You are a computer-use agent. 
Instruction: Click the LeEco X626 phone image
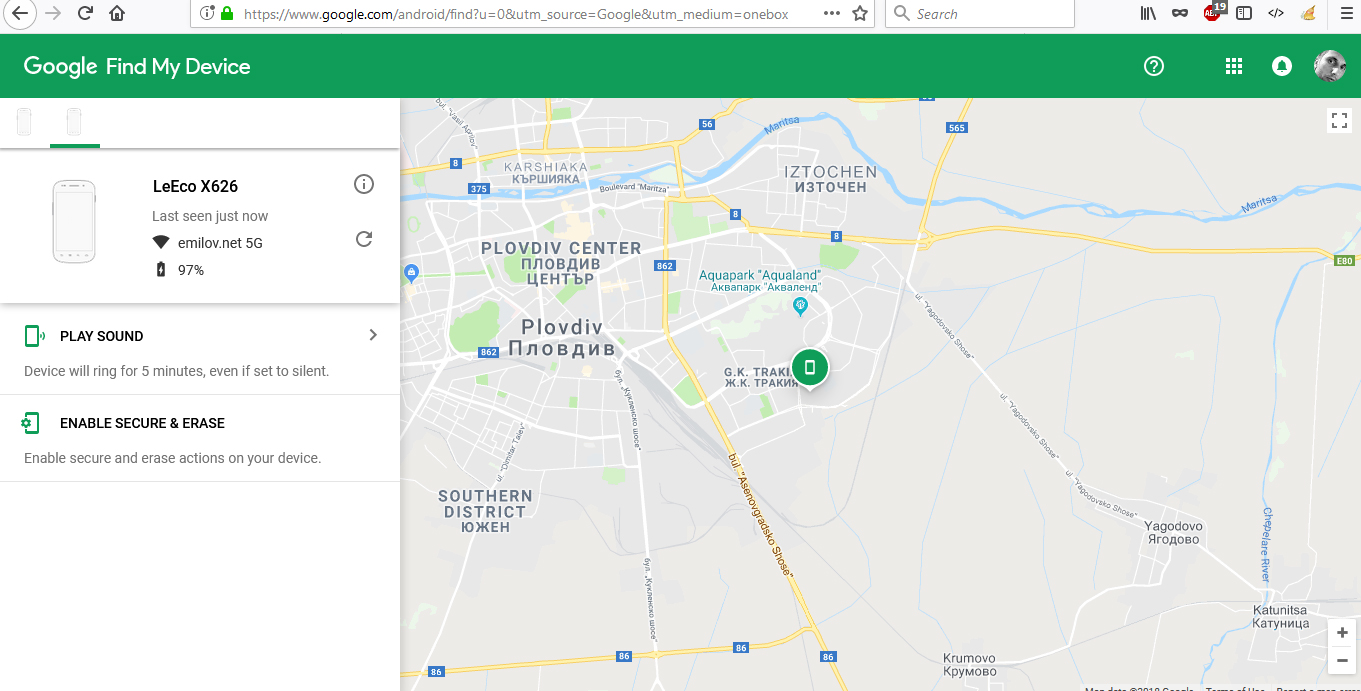[74, 222]
